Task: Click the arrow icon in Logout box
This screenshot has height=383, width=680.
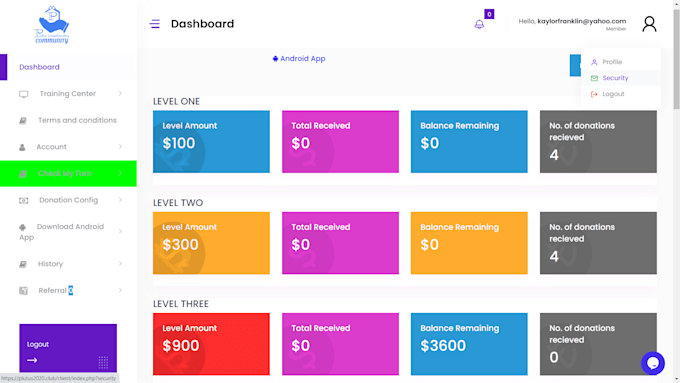Action: click(32, 360)
